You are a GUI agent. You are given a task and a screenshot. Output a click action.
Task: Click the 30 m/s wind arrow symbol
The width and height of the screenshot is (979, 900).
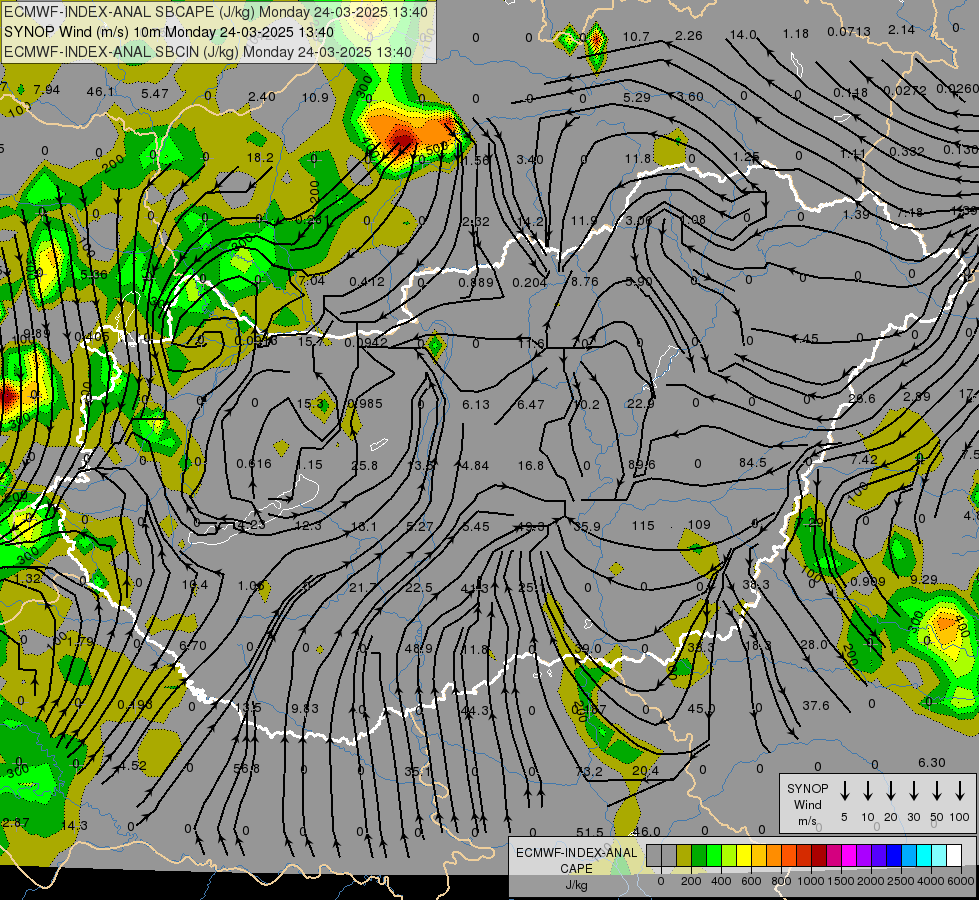(913, 791)
